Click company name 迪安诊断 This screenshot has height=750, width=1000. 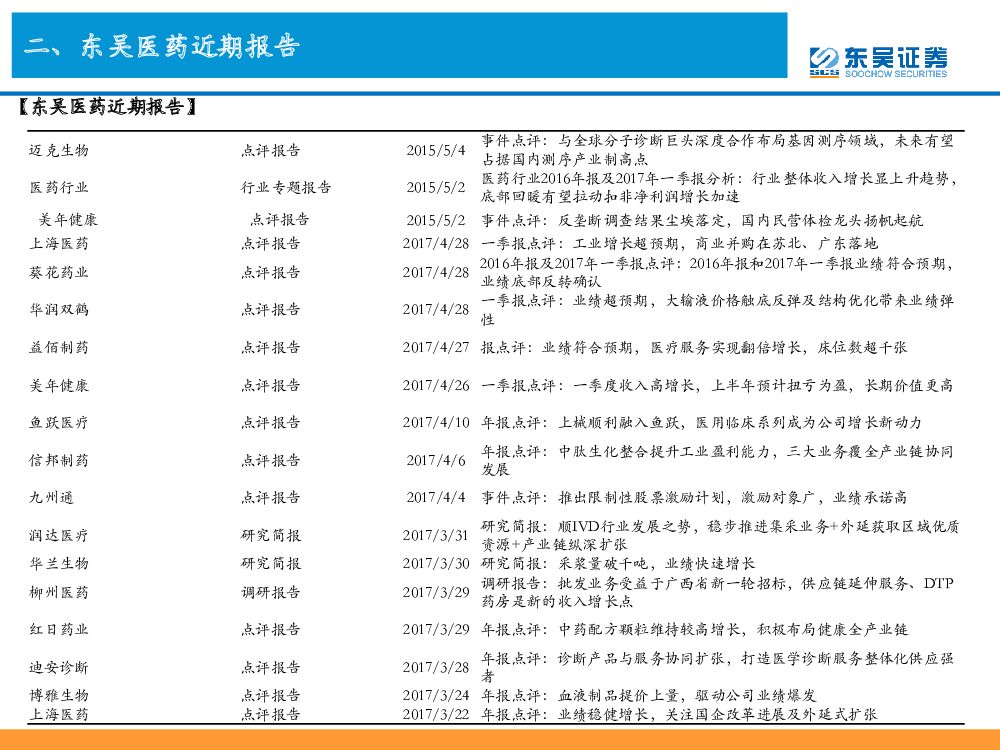click(59, 668)
